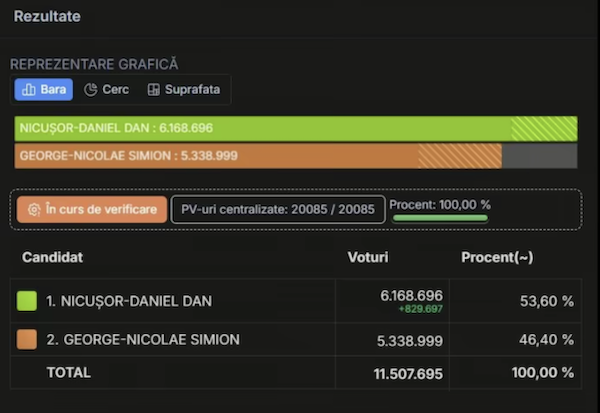The image size is (600, 413).
Task: Sort by the Voturi column header
Action: pos(367,258)
